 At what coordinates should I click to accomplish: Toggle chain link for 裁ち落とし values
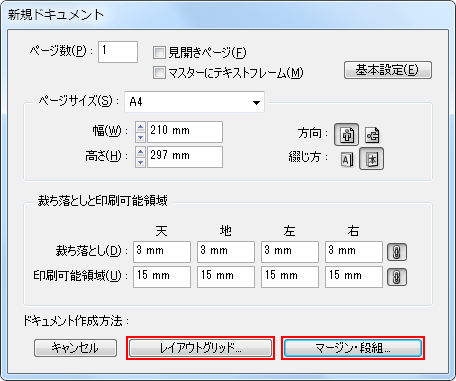(397, 252)
